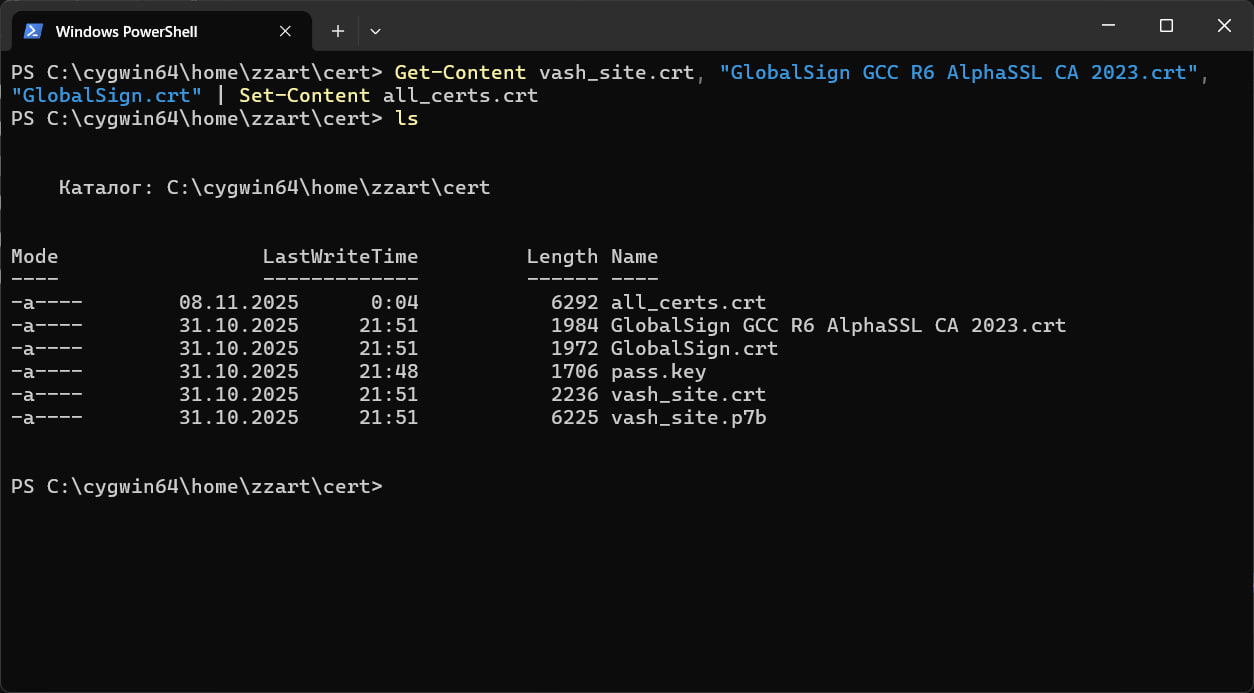Click the vash_site.crt filename

[x=688, y=394]
